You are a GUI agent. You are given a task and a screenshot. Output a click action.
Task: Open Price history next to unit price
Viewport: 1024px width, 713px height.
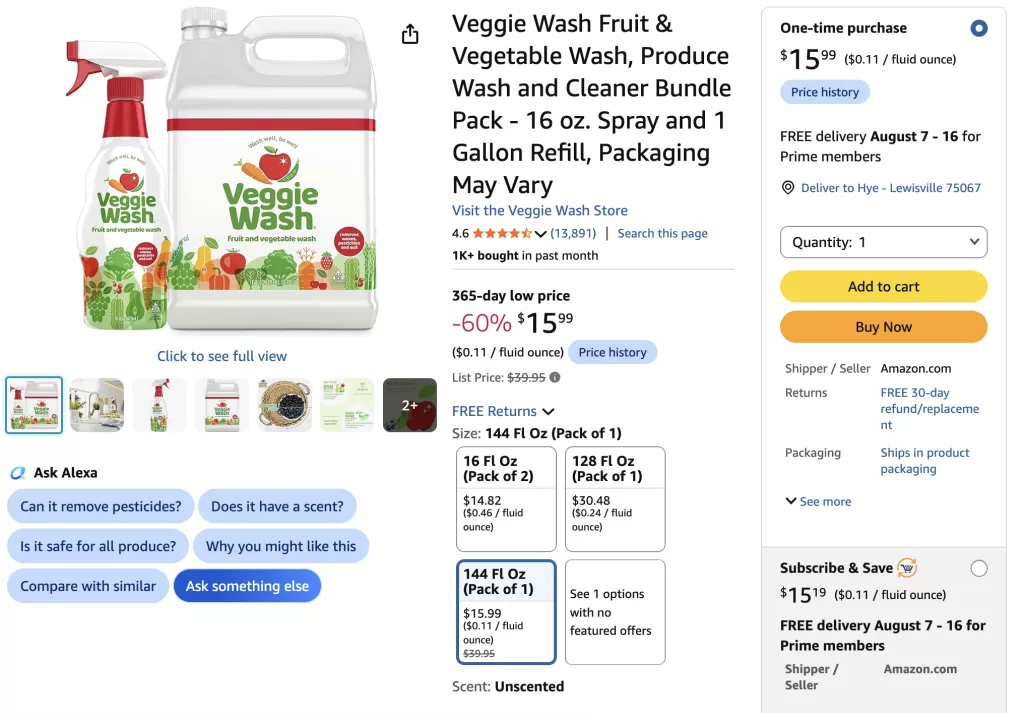612,353
